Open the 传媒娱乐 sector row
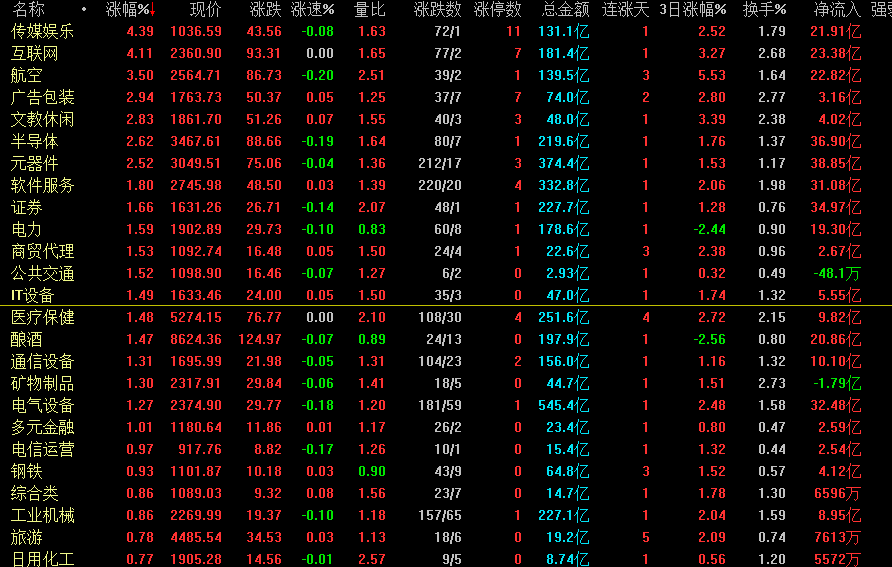Image resolution: width=892 pixels, height=567 pixels. coord(446,31)
